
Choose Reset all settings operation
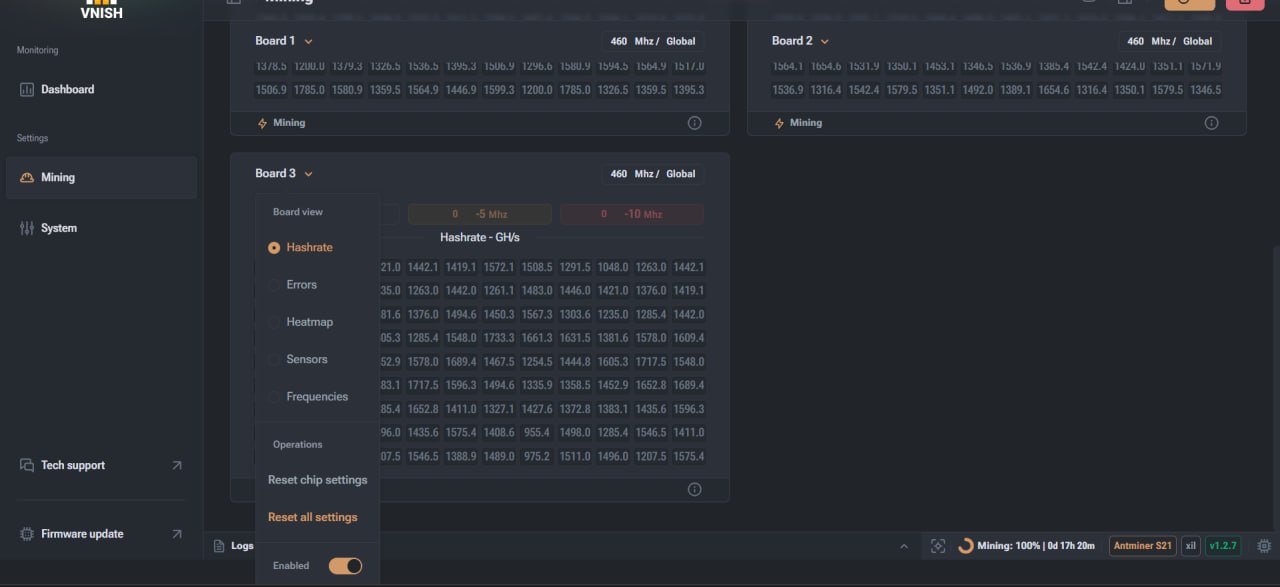[x=312, y=517]
